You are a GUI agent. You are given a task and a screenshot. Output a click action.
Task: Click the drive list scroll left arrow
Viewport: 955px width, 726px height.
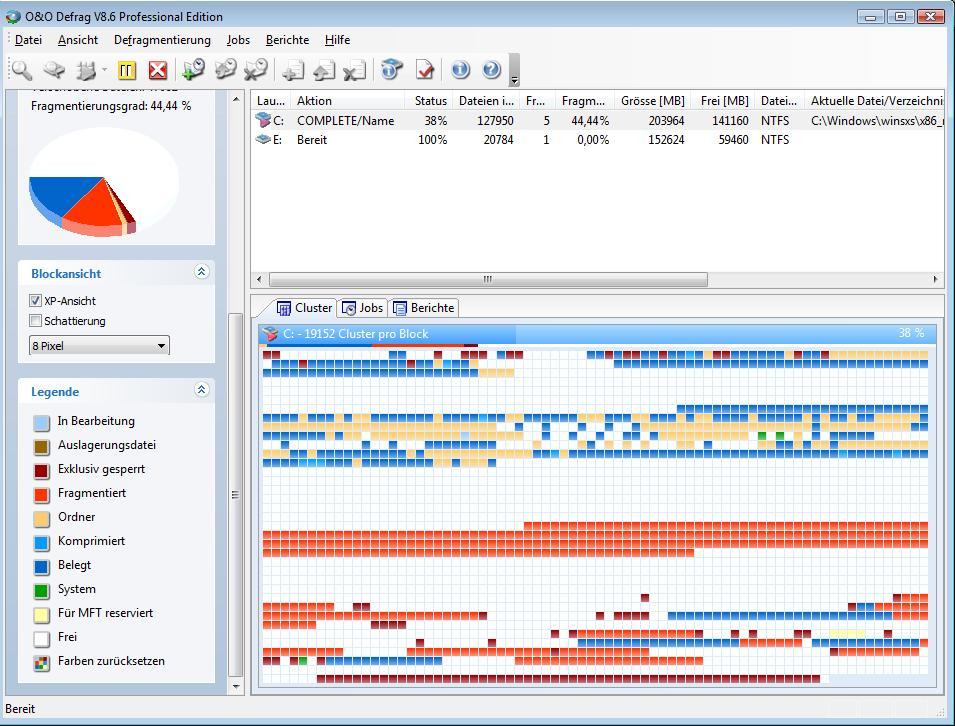click(x=259, y=279)
